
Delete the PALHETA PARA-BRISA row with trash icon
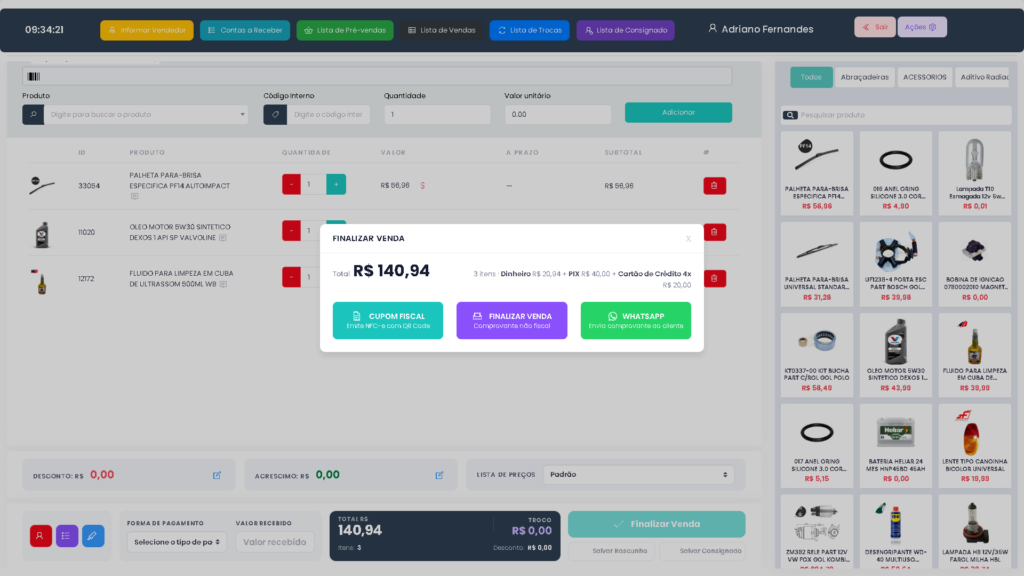(x=714, y=185)
